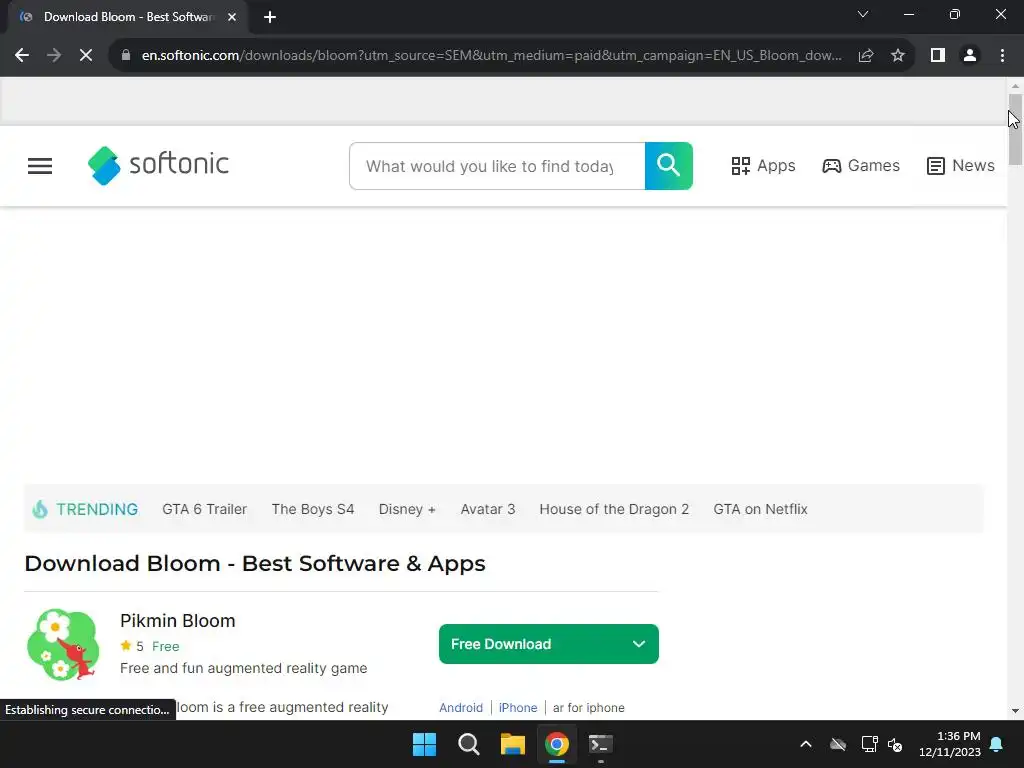Open the Chrome three-dot menu

(x=1002, y=56)
